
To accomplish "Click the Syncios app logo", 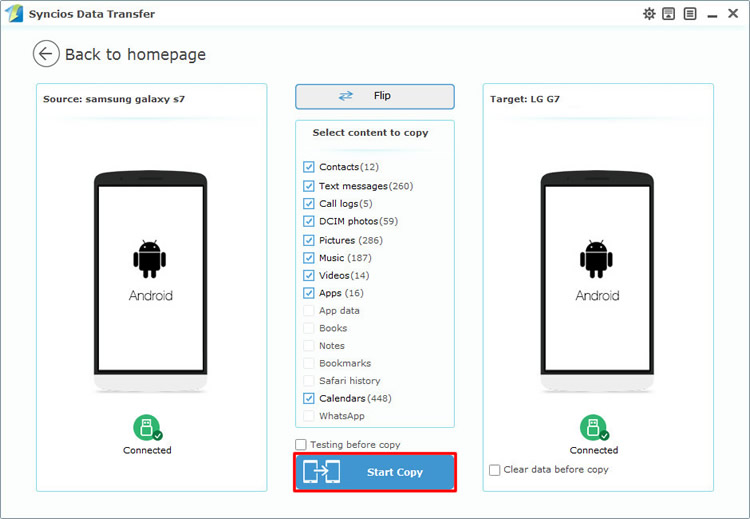I will (x=13, y=13).
